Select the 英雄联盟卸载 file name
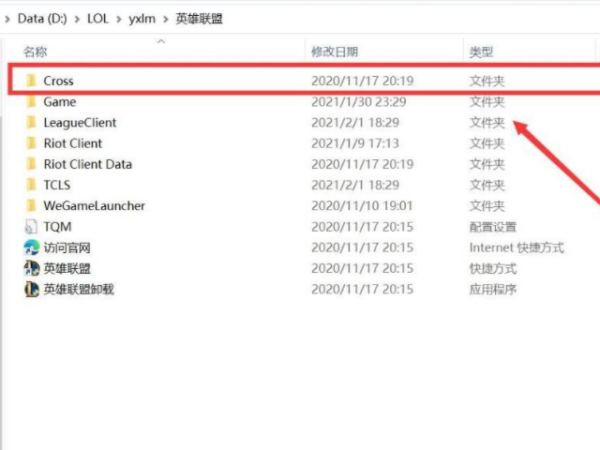The image size is (600, 450). click(79, 289)
